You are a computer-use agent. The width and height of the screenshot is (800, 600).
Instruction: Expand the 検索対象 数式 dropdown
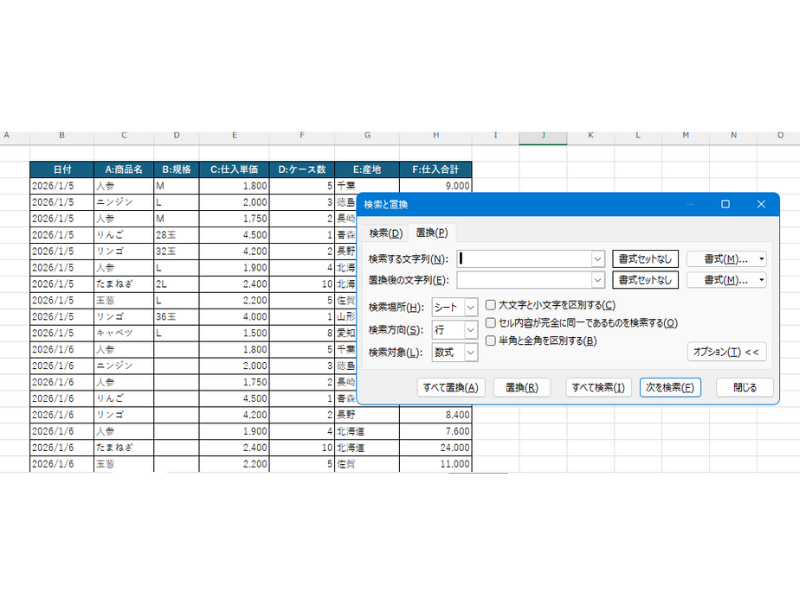[471, 352]
